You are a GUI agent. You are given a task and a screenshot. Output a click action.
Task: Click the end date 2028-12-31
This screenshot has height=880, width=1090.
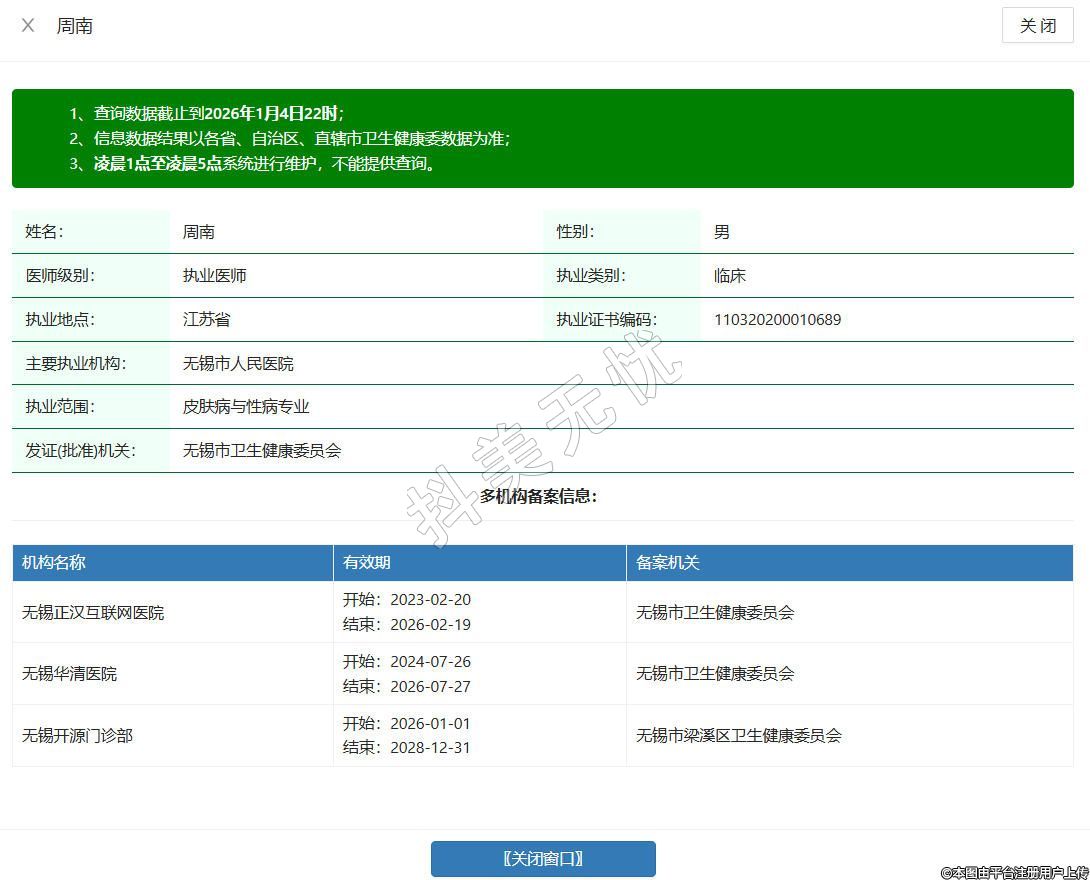[430, 748]
